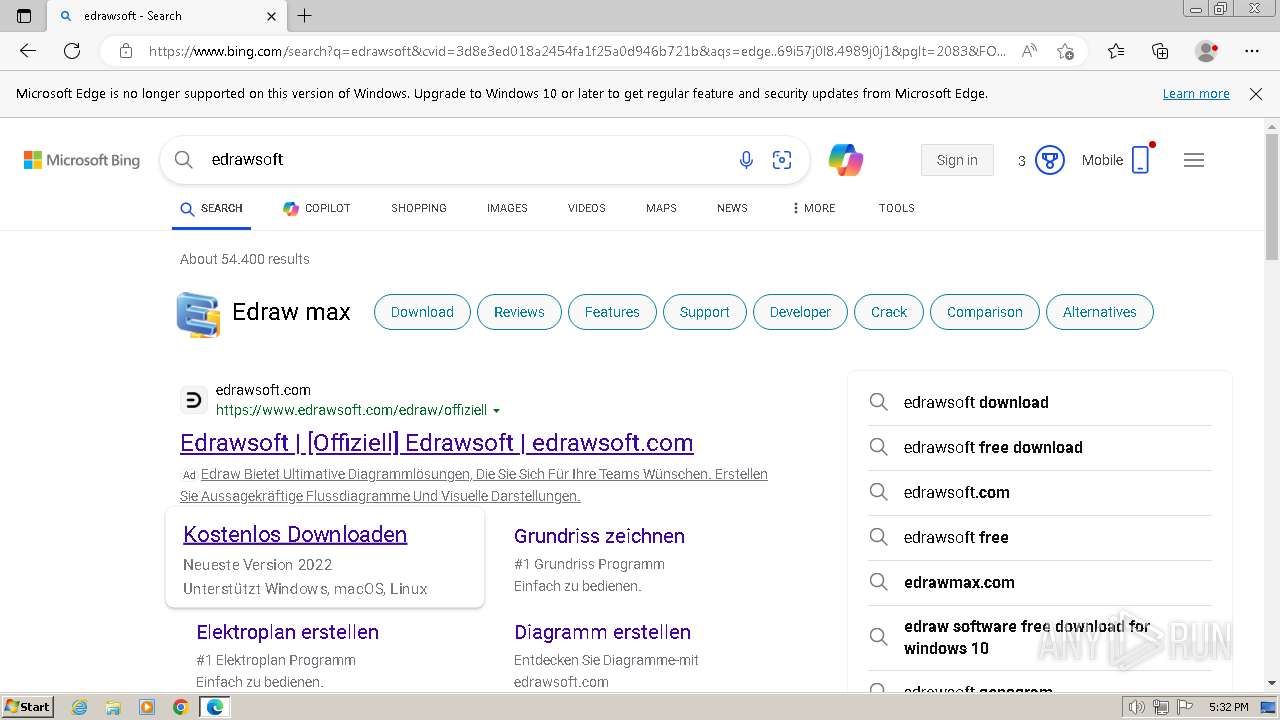Open the Kostenlos Downloaden link
Image resolution: width=1280 pixels, height=720 pixels.
295,535
